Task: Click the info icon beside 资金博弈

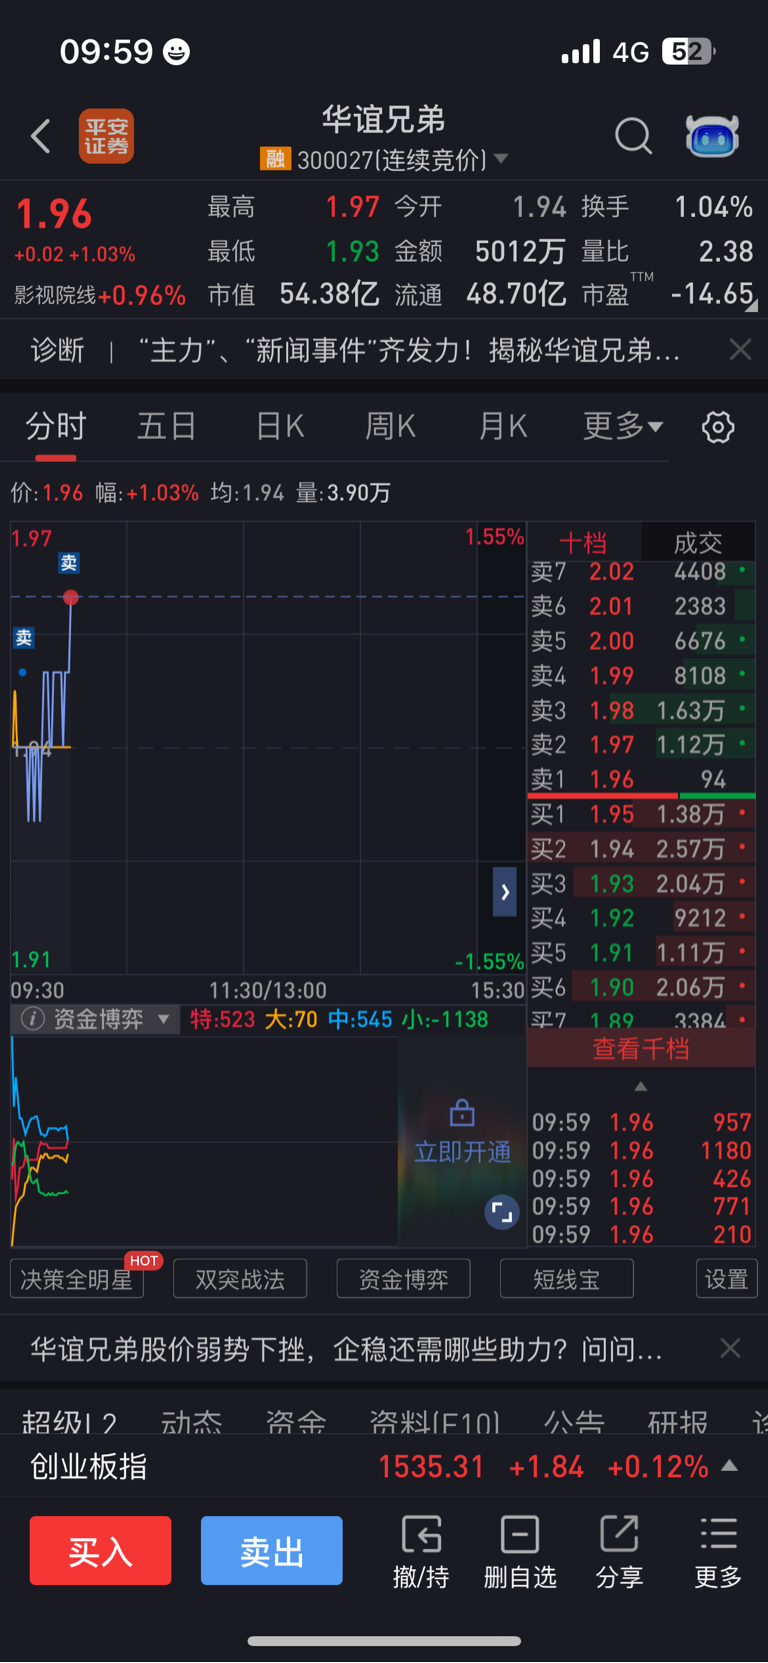Action: coord(33,1019)
